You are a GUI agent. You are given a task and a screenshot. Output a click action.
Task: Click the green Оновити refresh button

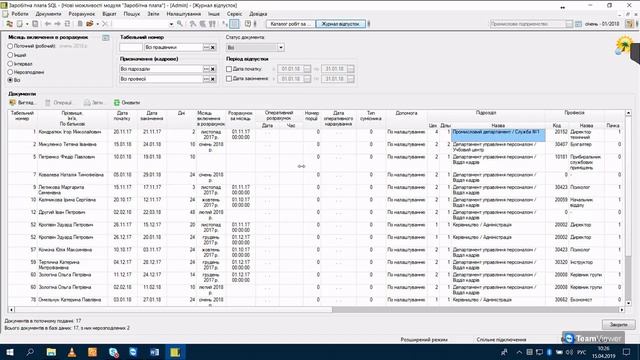127,102
